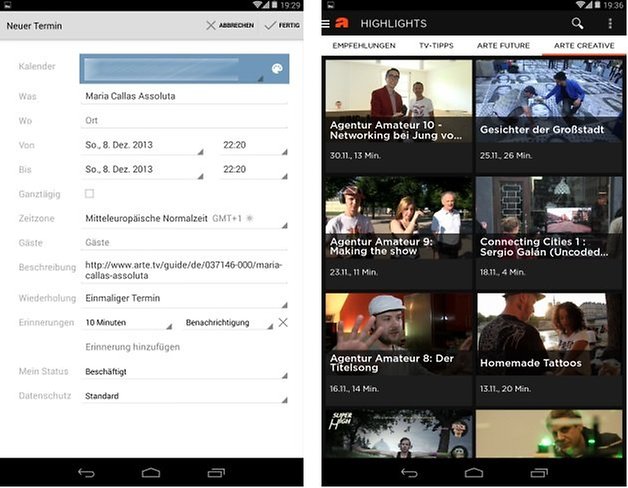
Task: Open the Bis time 22:20 picker
Action: pyautogui.click(x=254, y=170)
